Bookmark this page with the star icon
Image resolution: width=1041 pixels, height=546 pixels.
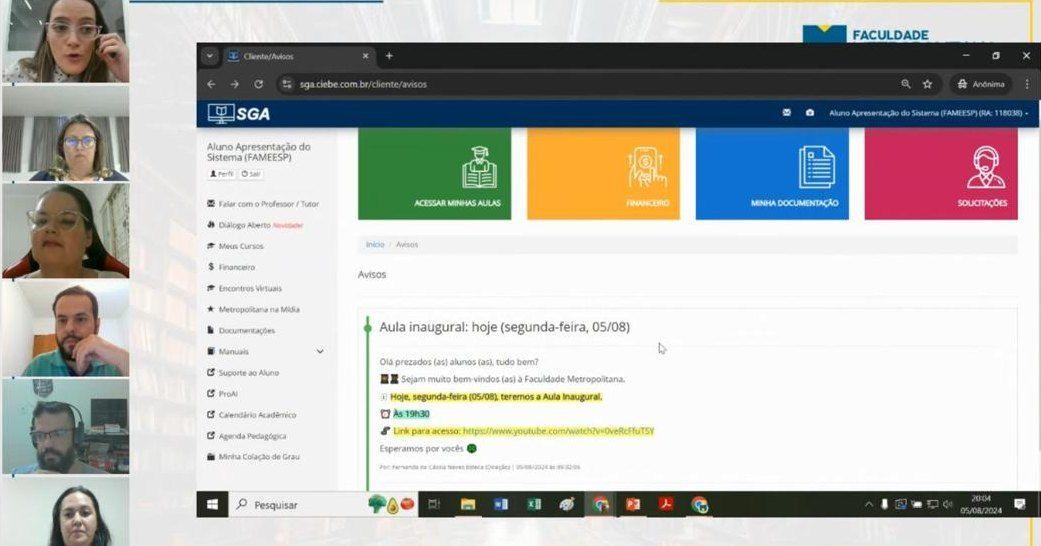tap(927, 84)
